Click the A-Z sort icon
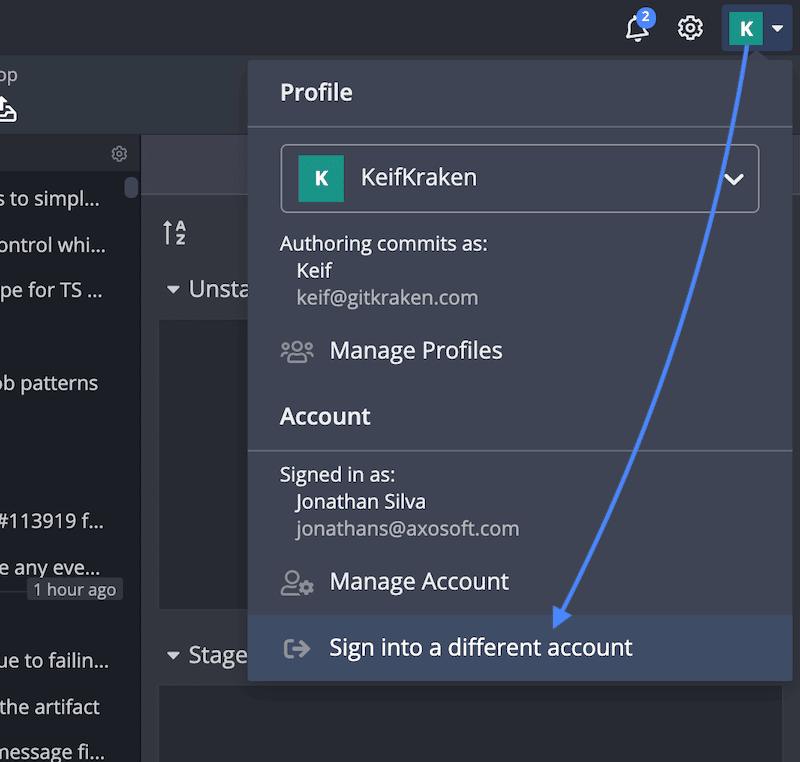Screen dimensions: 800x762 (174, 233)
